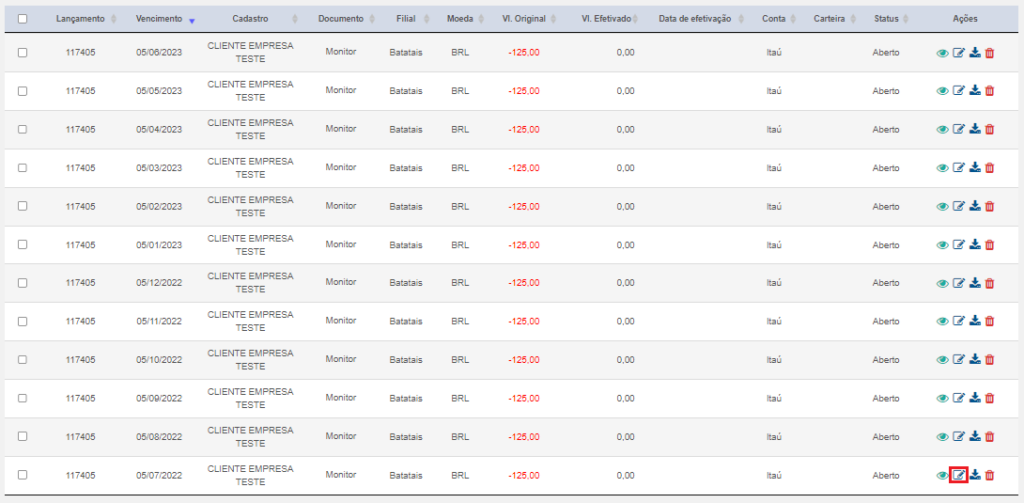Edit the entry due 05/06/2023

tap(959, 54)
